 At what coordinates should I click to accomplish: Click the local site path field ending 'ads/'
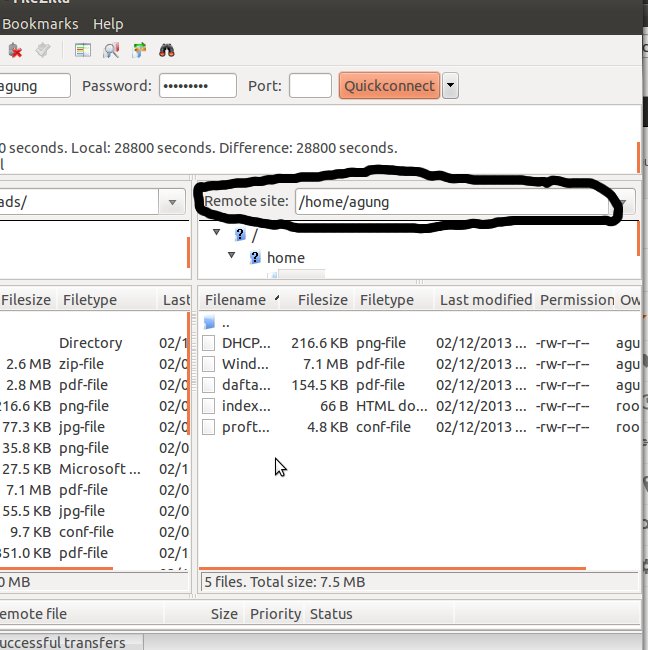coord(79,202)
